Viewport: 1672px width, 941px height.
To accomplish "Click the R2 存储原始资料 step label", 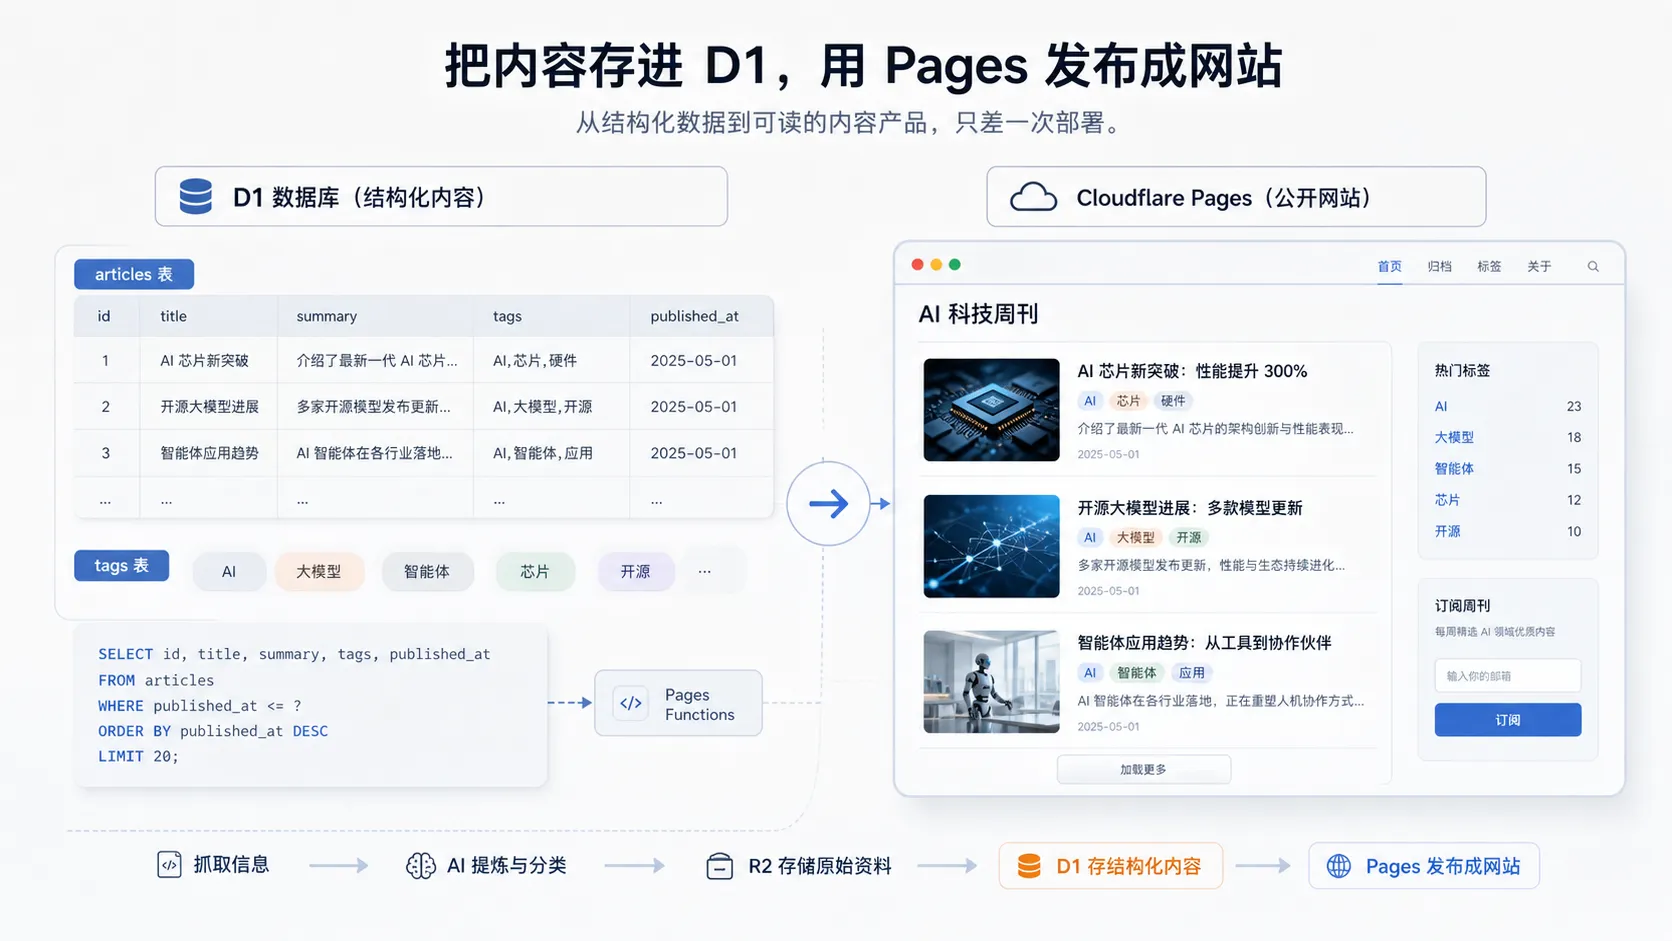I will click(x=820, y=866).
